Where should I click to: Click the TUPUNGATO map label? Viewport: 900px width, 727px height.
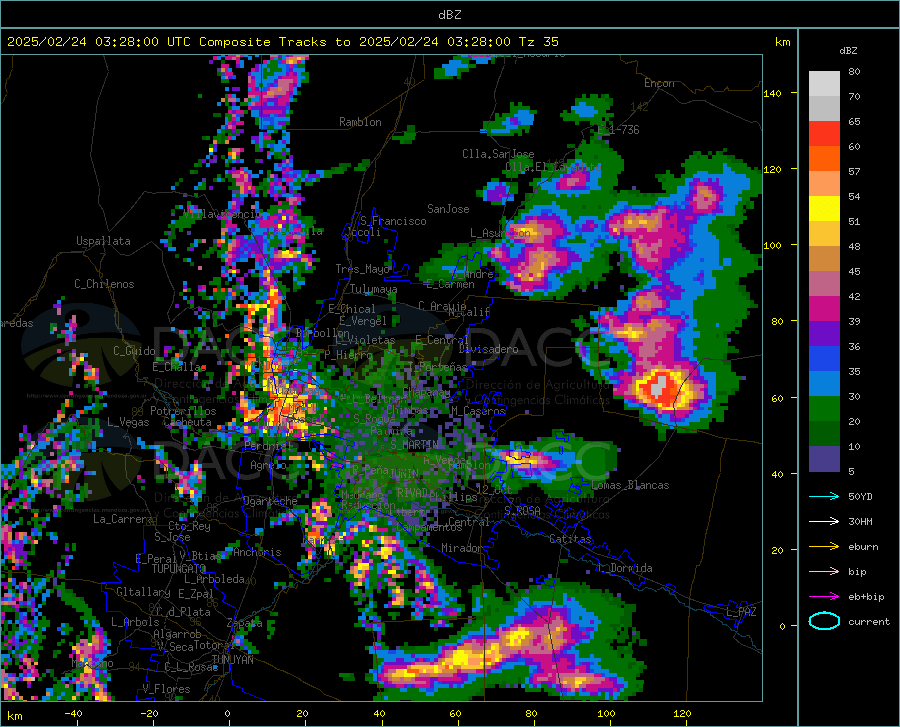pyautogui.click(x=179, y=569)
